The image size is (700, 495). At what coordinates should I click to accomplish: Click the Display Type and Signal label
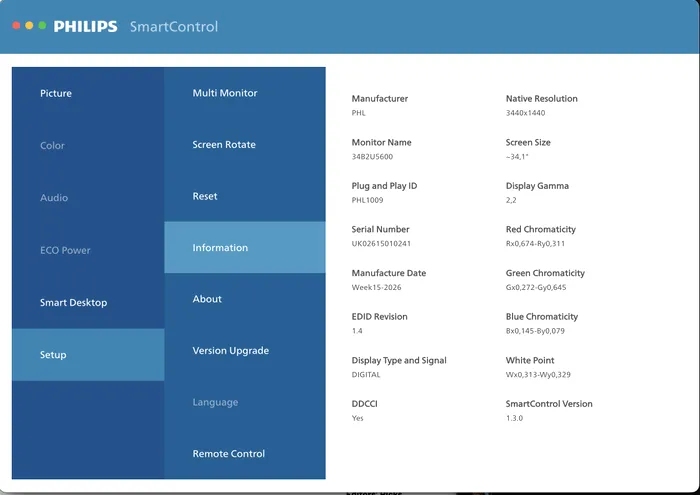click(x=399, y=361)
